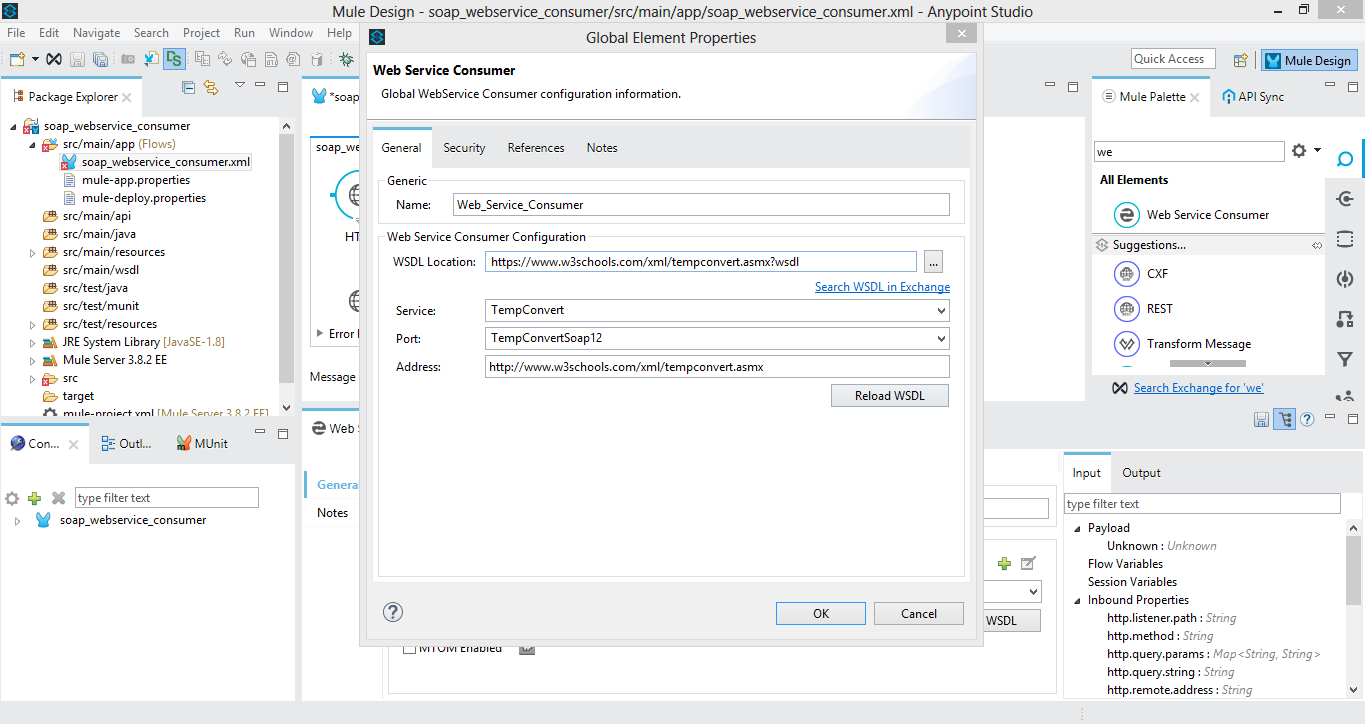This screenshot has width=1365, height=724.
Task: Click the Save All toolbar icon
Action: pyautogui.click(x=100, y=59)
